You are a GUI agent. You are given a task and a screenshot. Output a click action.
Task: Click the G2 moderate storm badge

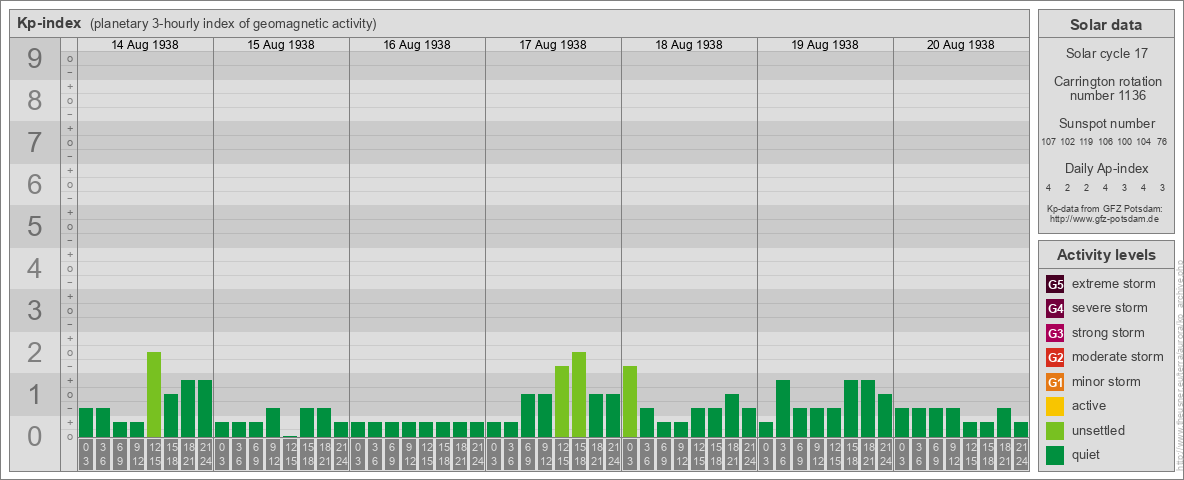click(1056, 357)
